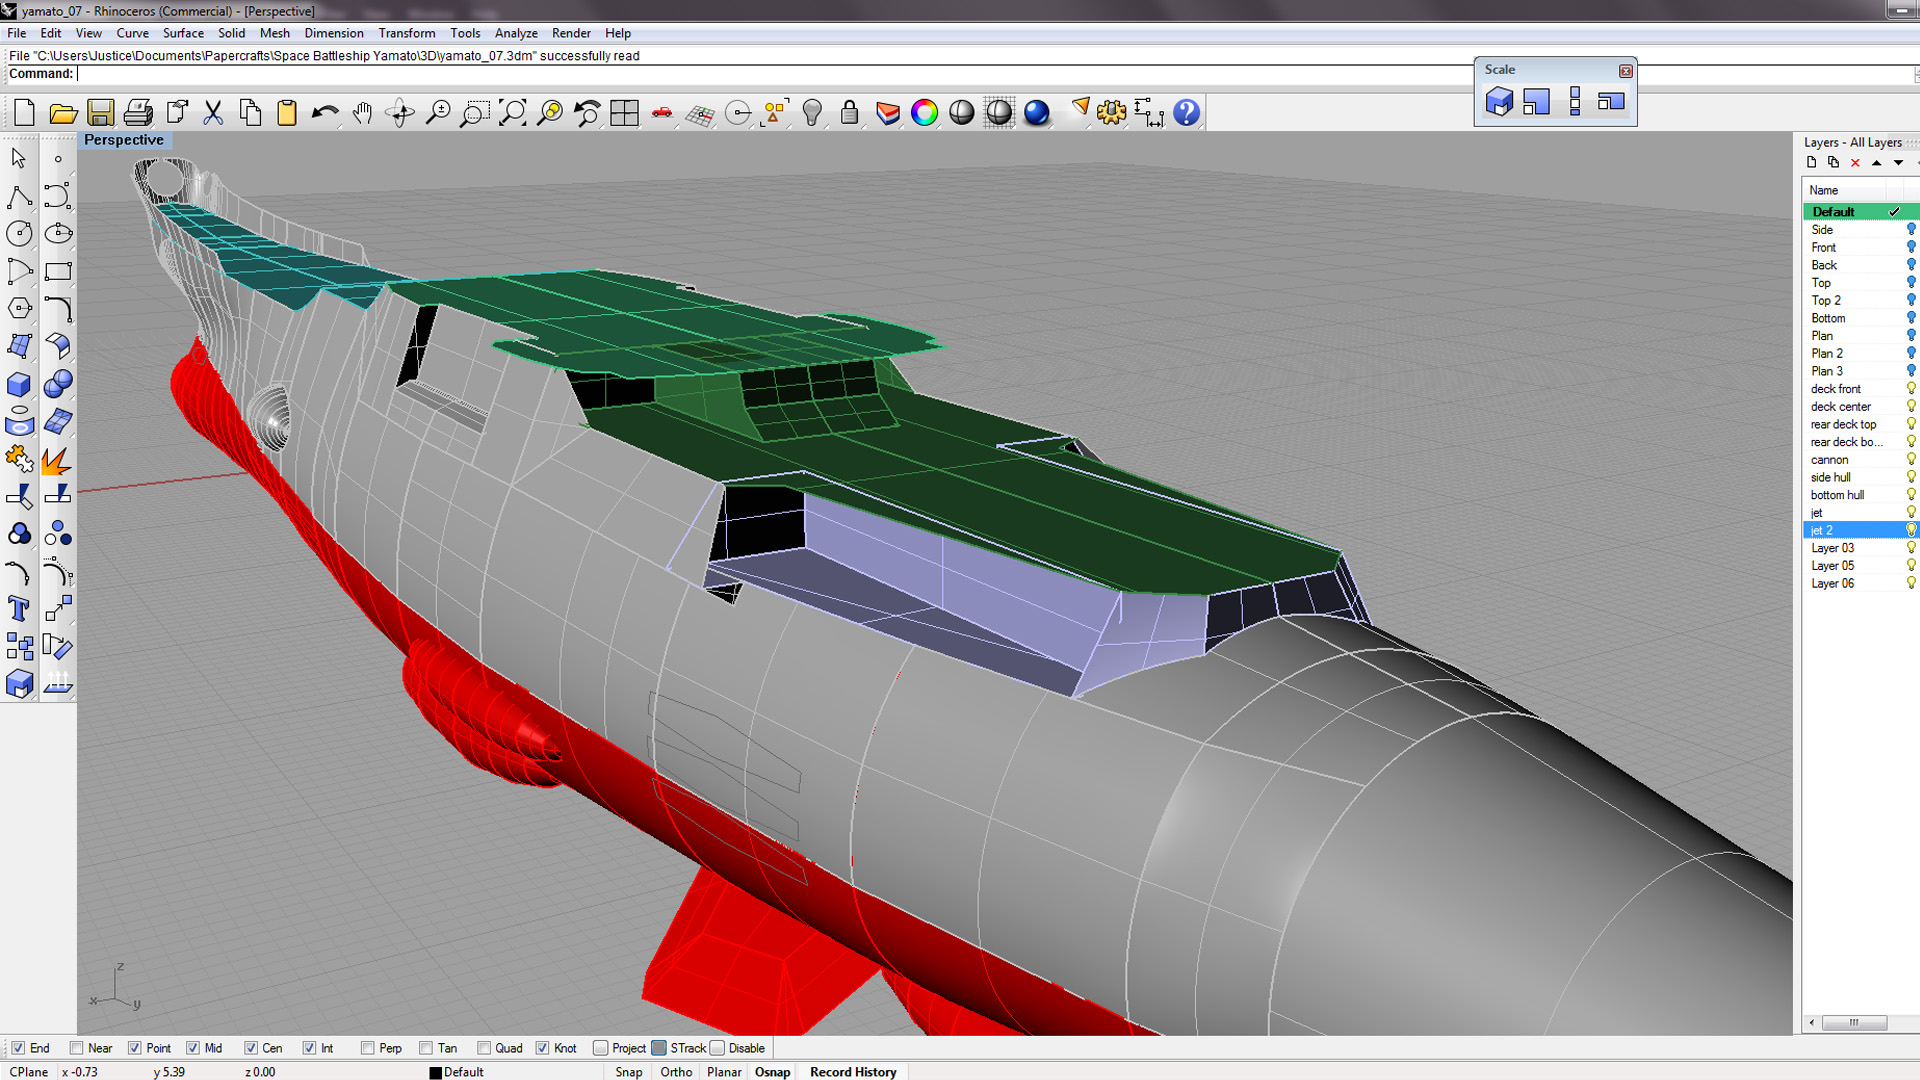Image resolution: width=1920 pixels, height=1080 pixels.
Task: Toggle Planar in the status bar
Action: click(x=724, y=1072)
